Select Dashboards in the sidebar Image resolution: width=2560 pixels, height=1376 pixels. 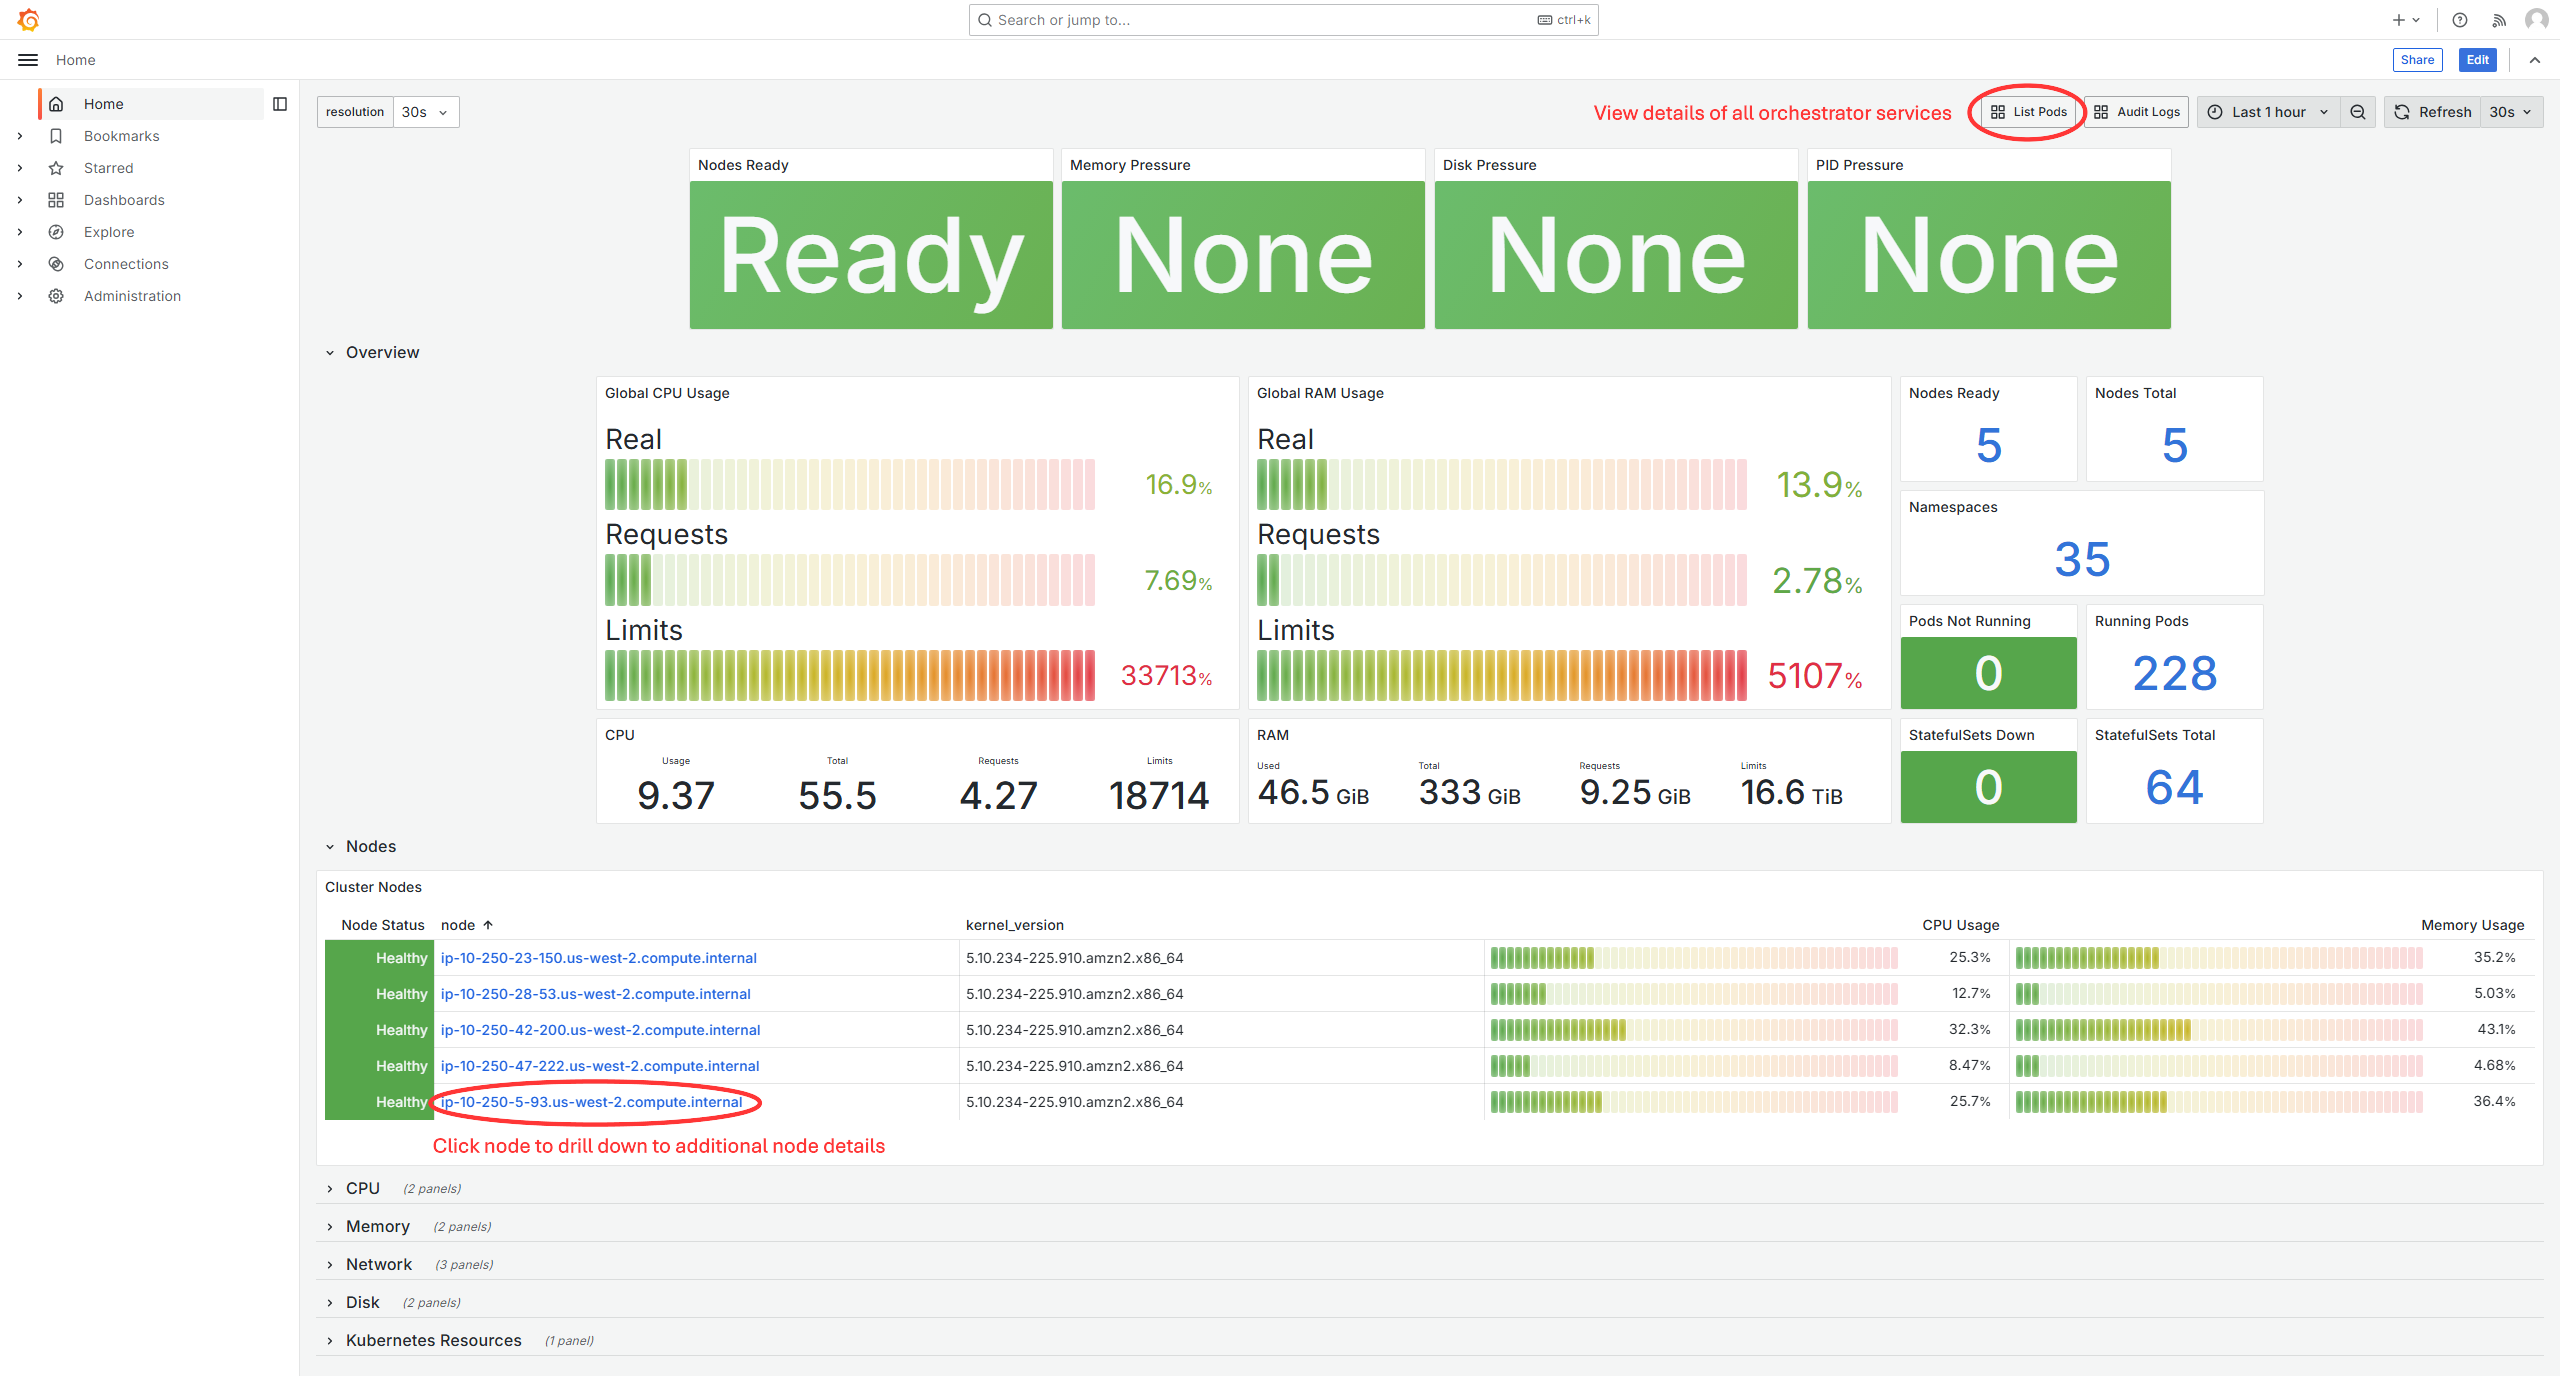click(x=124, y=200)
